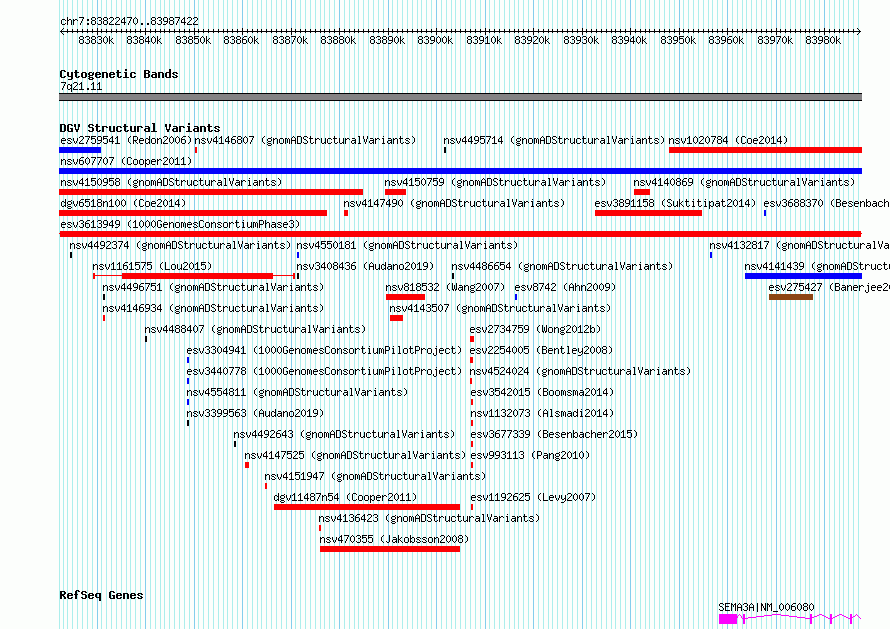Select the blue nsv4141439 variant bar

tap(803, 276)
